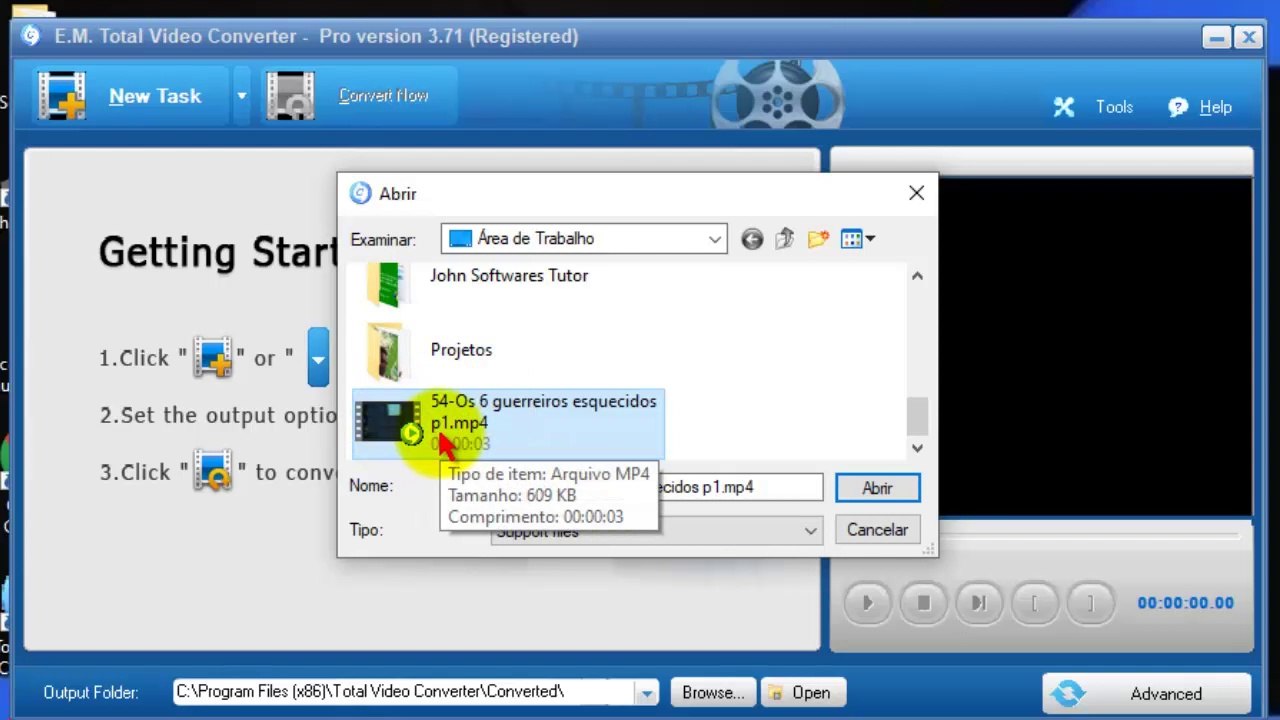
Task: Click the Next frame button in the preview panel
Action: 979,603
